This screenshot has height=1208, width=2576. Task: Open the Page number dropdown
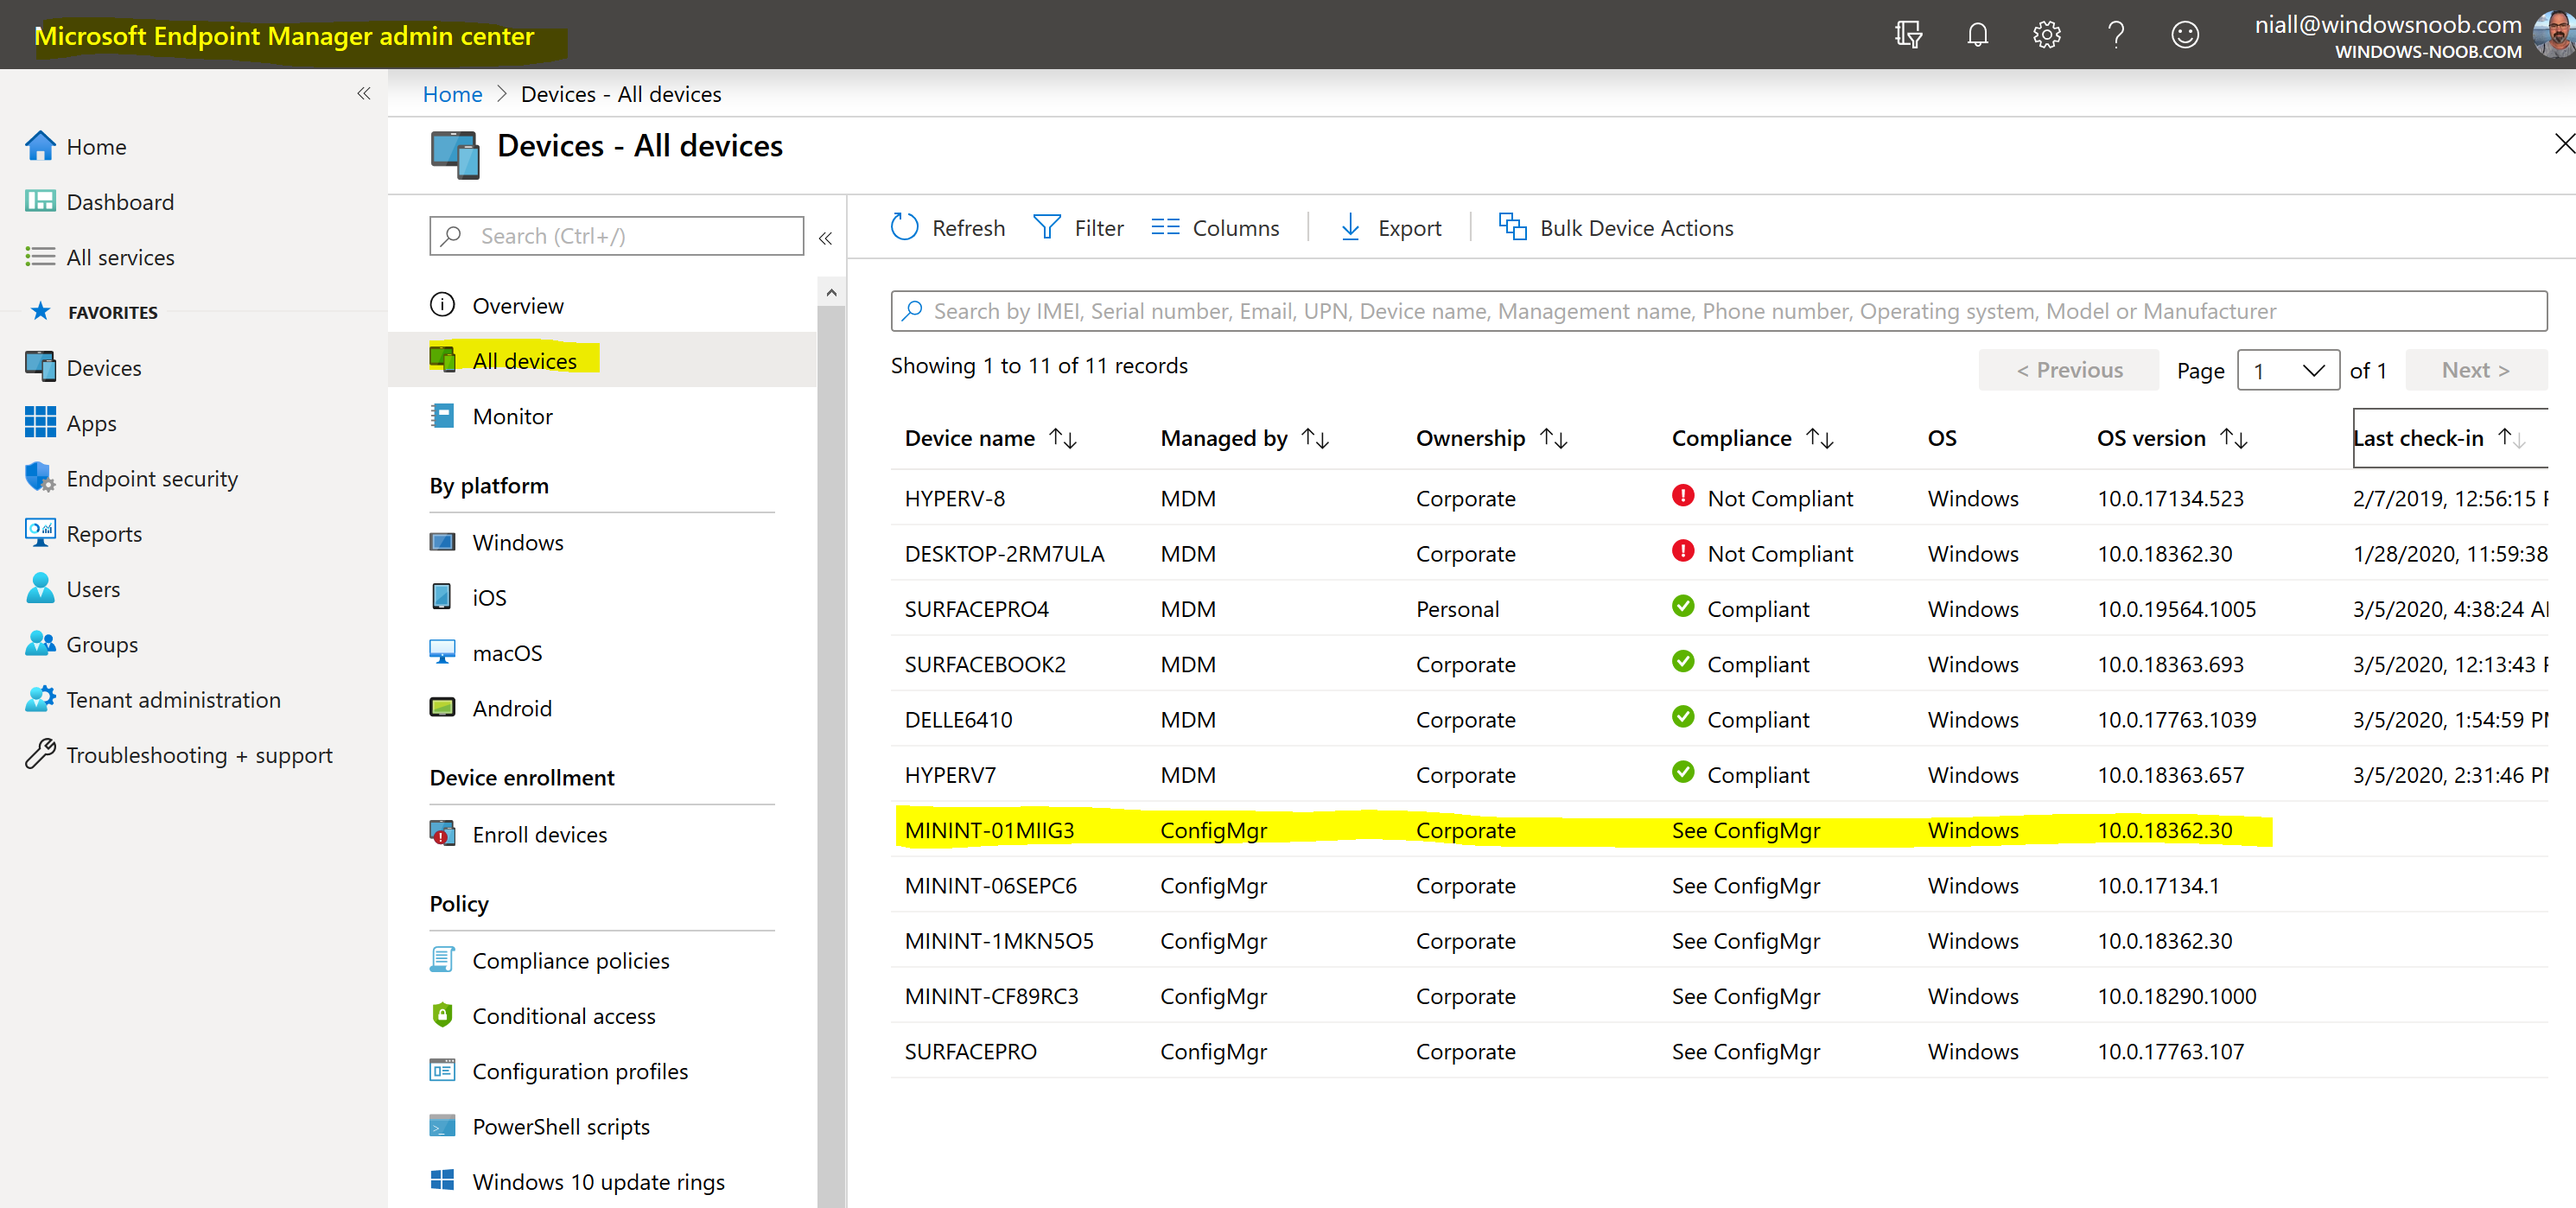tap(2288, 370)
